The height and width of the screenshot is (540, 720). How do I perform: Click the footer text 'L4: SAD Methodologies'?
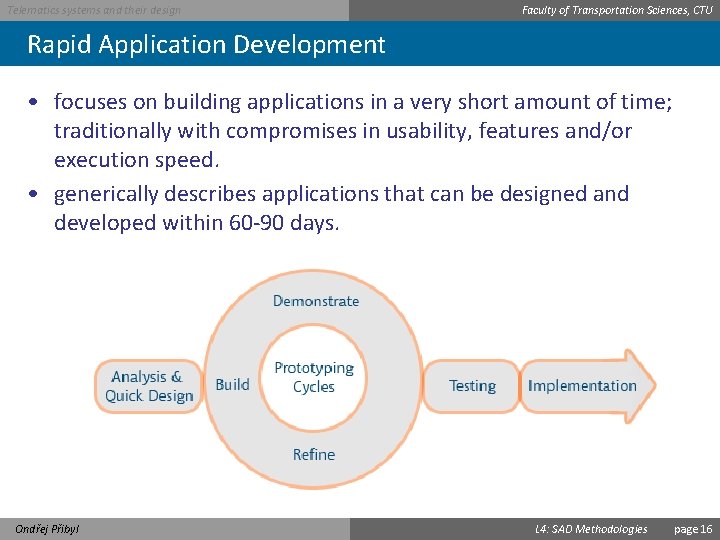tap(591, 529)
